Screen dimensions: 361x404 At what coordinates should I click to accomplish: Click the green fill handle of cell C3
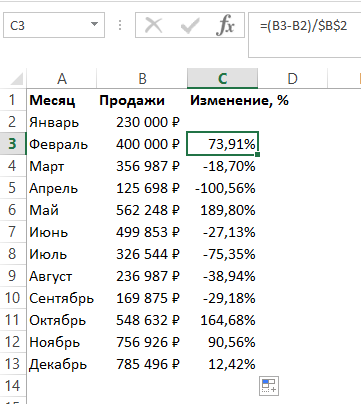tap(257, 154)
